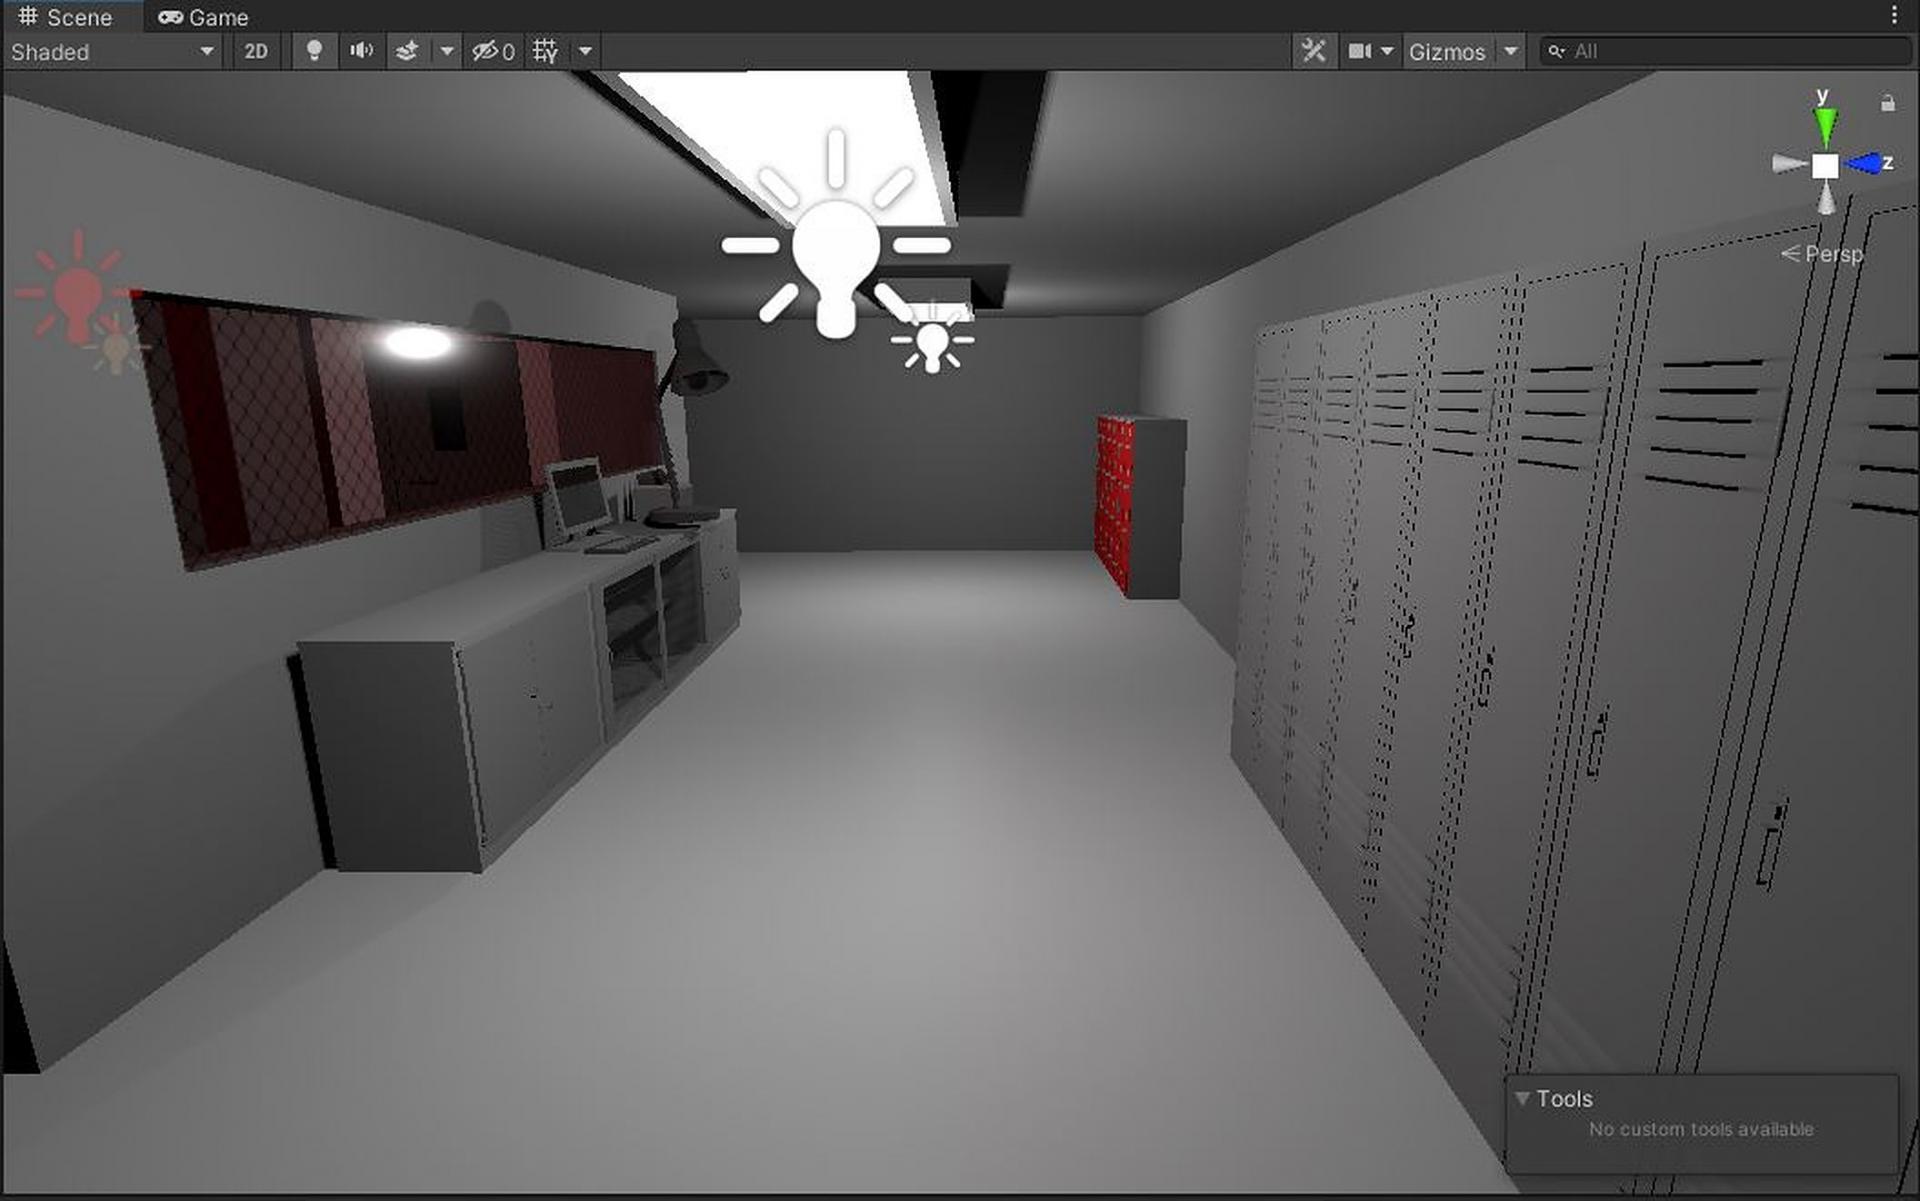The width and height of the screenshot is (1920, 1201).
Task: Click the grid visibility icon
Action: tap(545, 51)
